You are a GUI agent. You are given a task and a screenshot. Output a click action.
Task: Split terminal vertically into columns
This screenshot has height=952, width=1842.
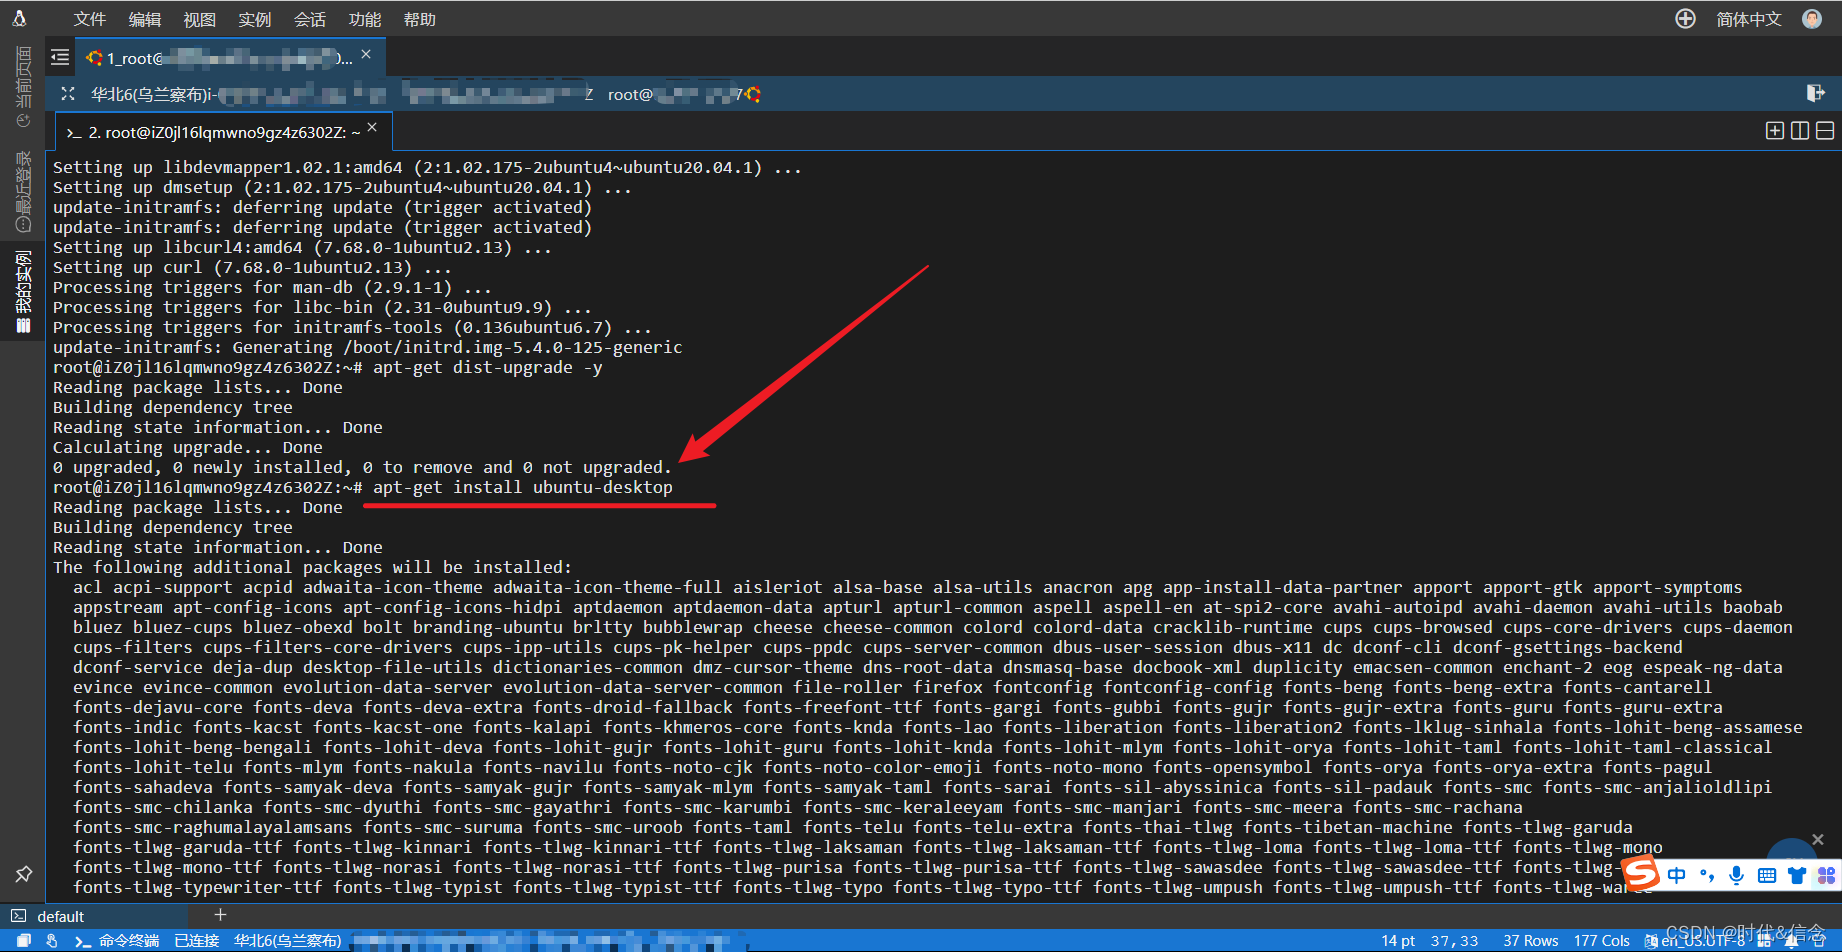[1800, 131]
